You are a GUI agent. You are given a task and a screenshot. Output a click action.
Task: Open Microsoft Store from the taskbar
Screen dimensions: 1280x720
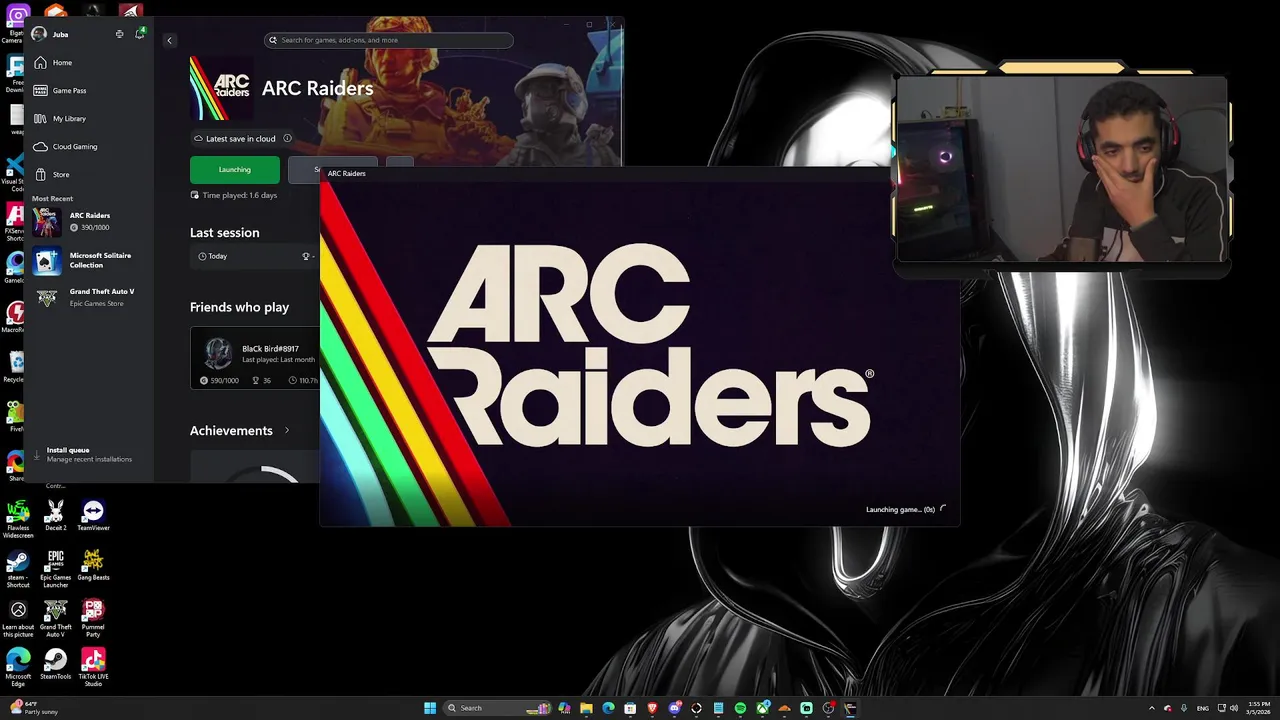630,708
